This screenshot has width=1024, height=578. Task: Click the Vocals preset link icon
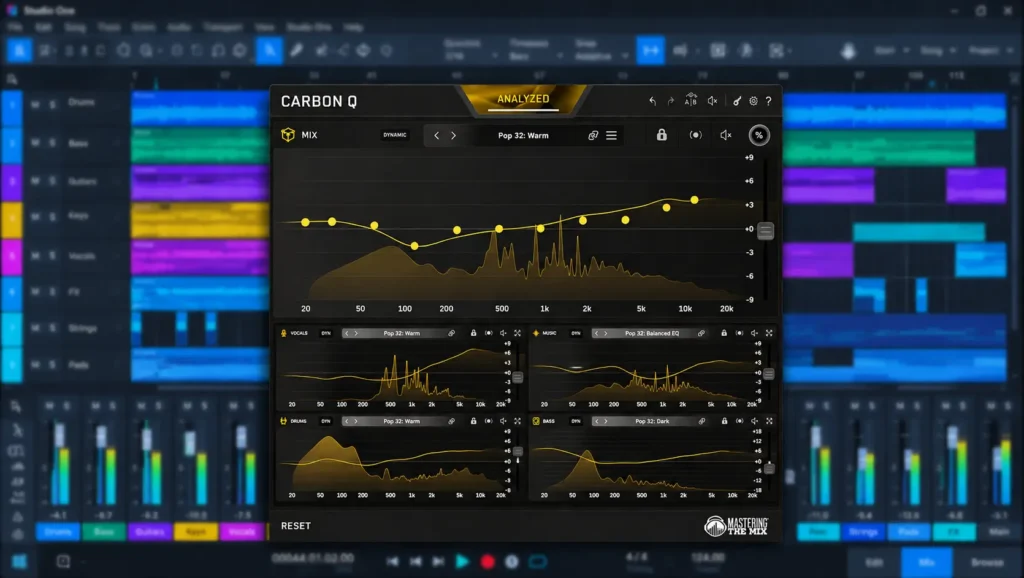pyautogui.click(x=451, y=333)
